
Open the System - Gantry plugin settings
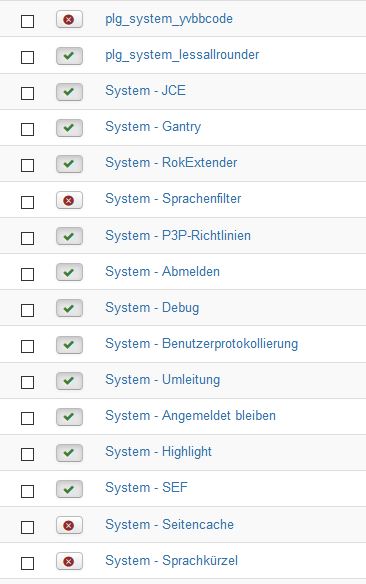(x=153, y=127)
